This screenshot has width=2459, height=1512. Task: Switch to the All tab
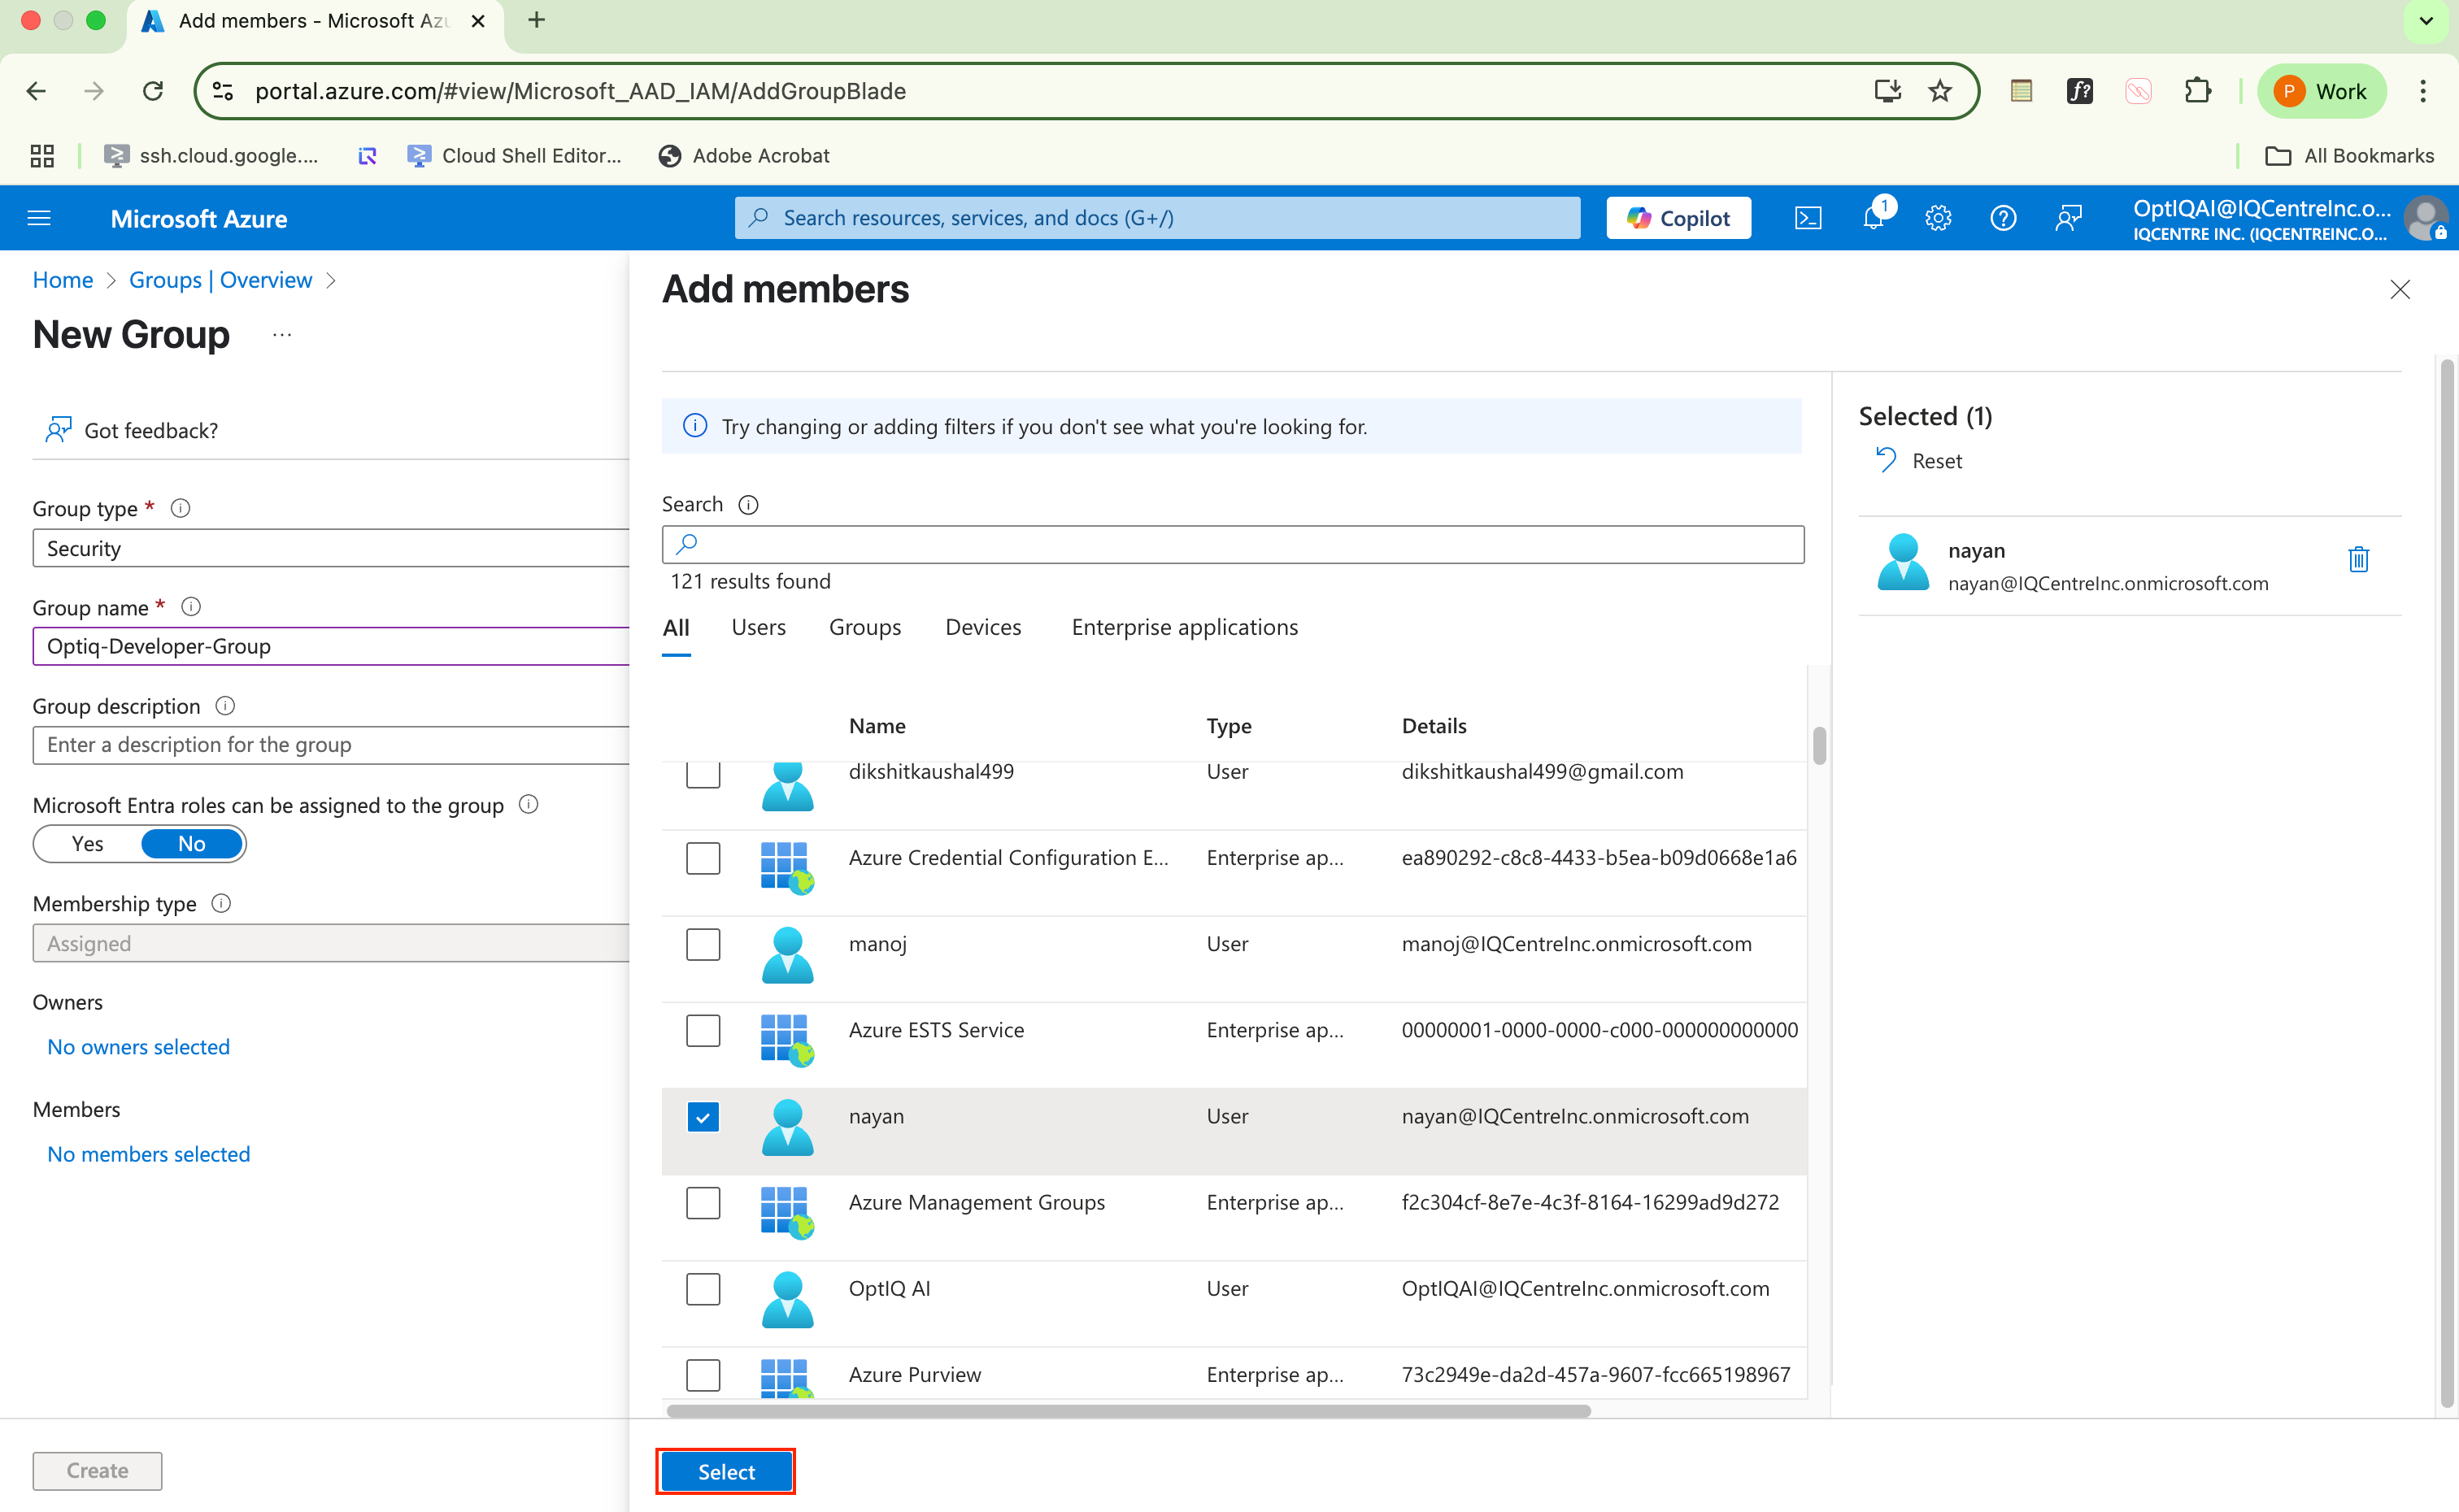click(676, 628)
